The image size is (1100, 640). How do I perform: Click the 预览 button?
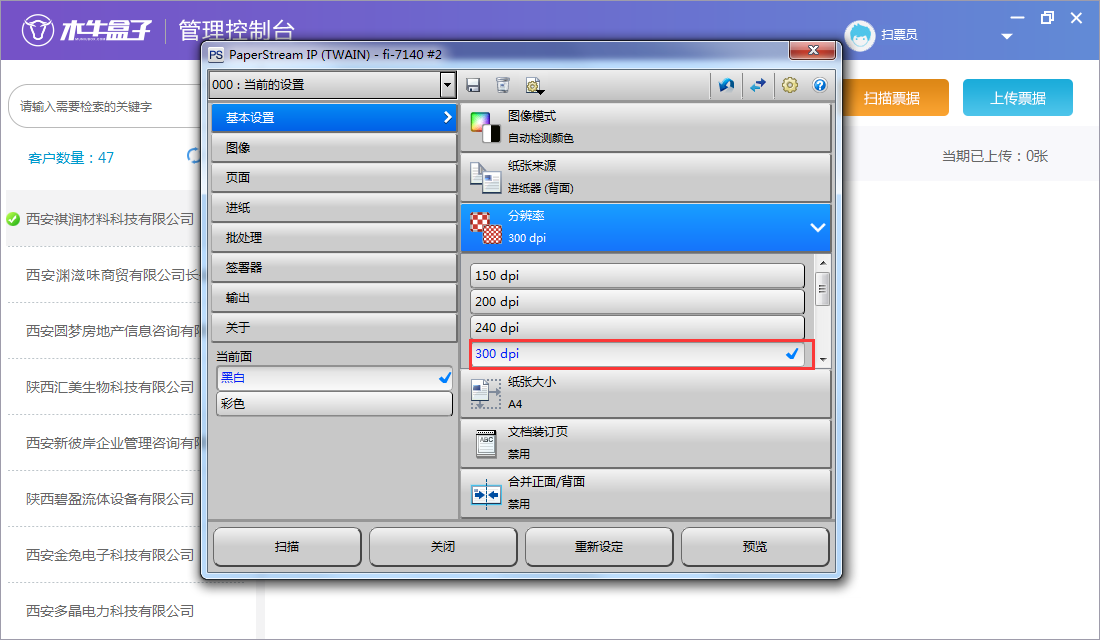[755, 547]
